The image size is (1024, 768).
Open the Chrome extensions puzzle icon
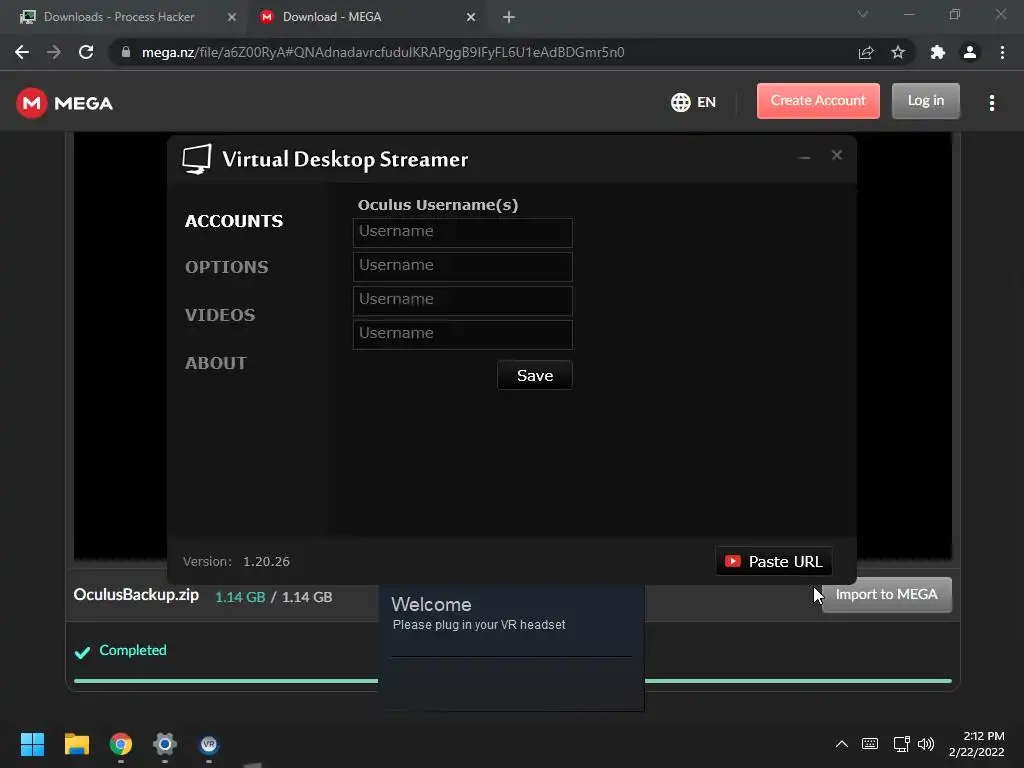point(938,52)
